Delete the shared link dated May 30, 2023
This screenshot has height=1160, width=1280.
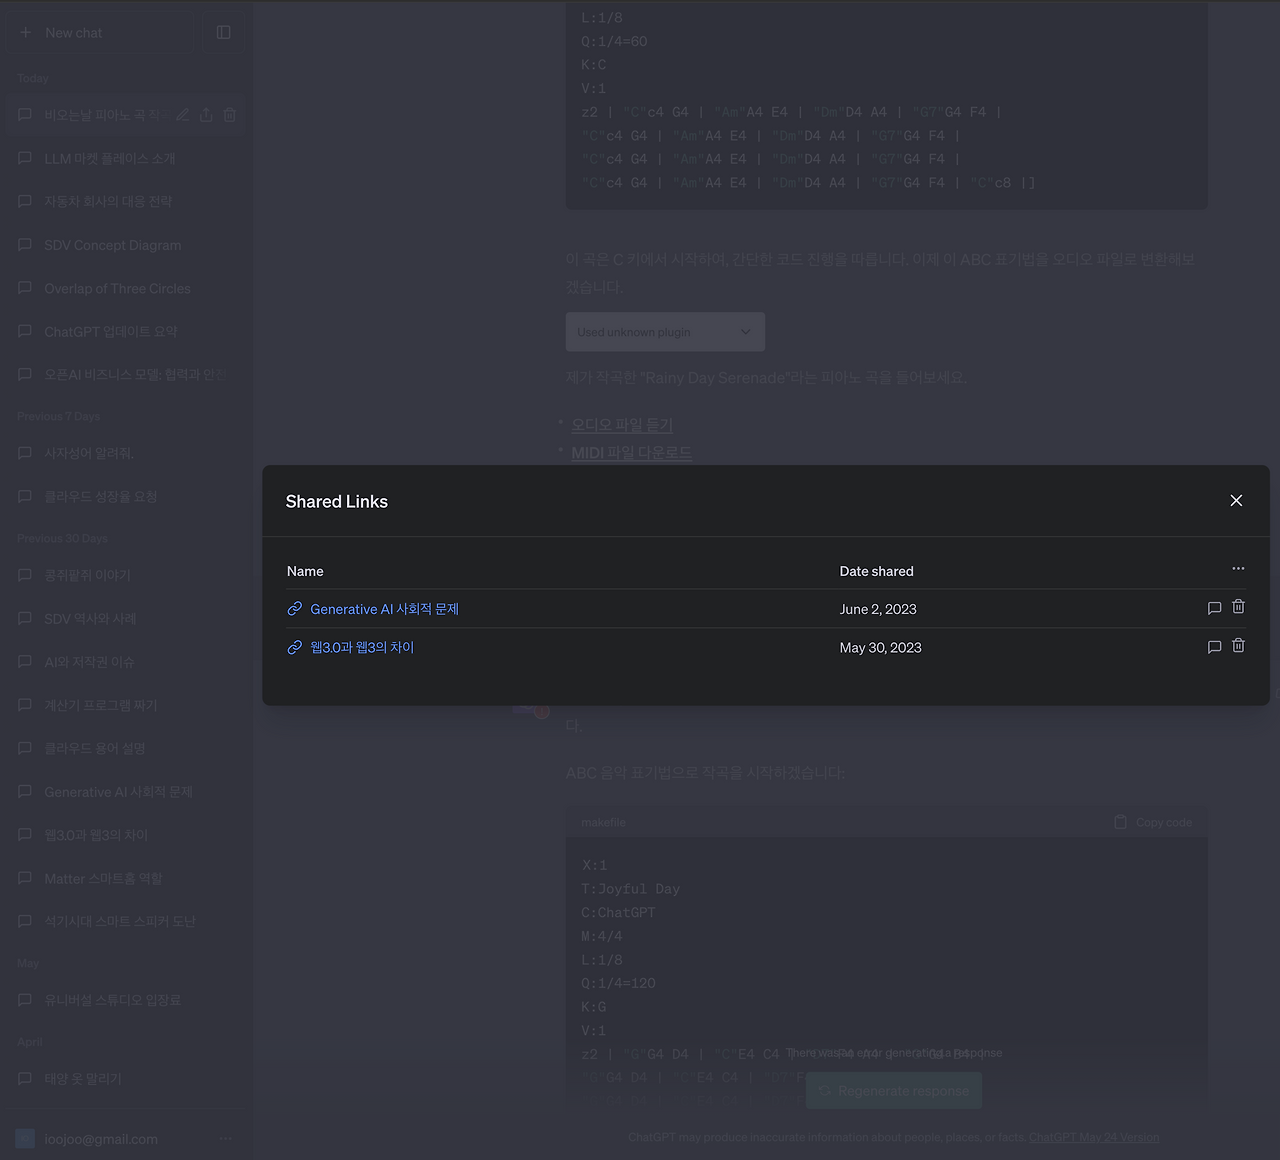[1238, 646]
